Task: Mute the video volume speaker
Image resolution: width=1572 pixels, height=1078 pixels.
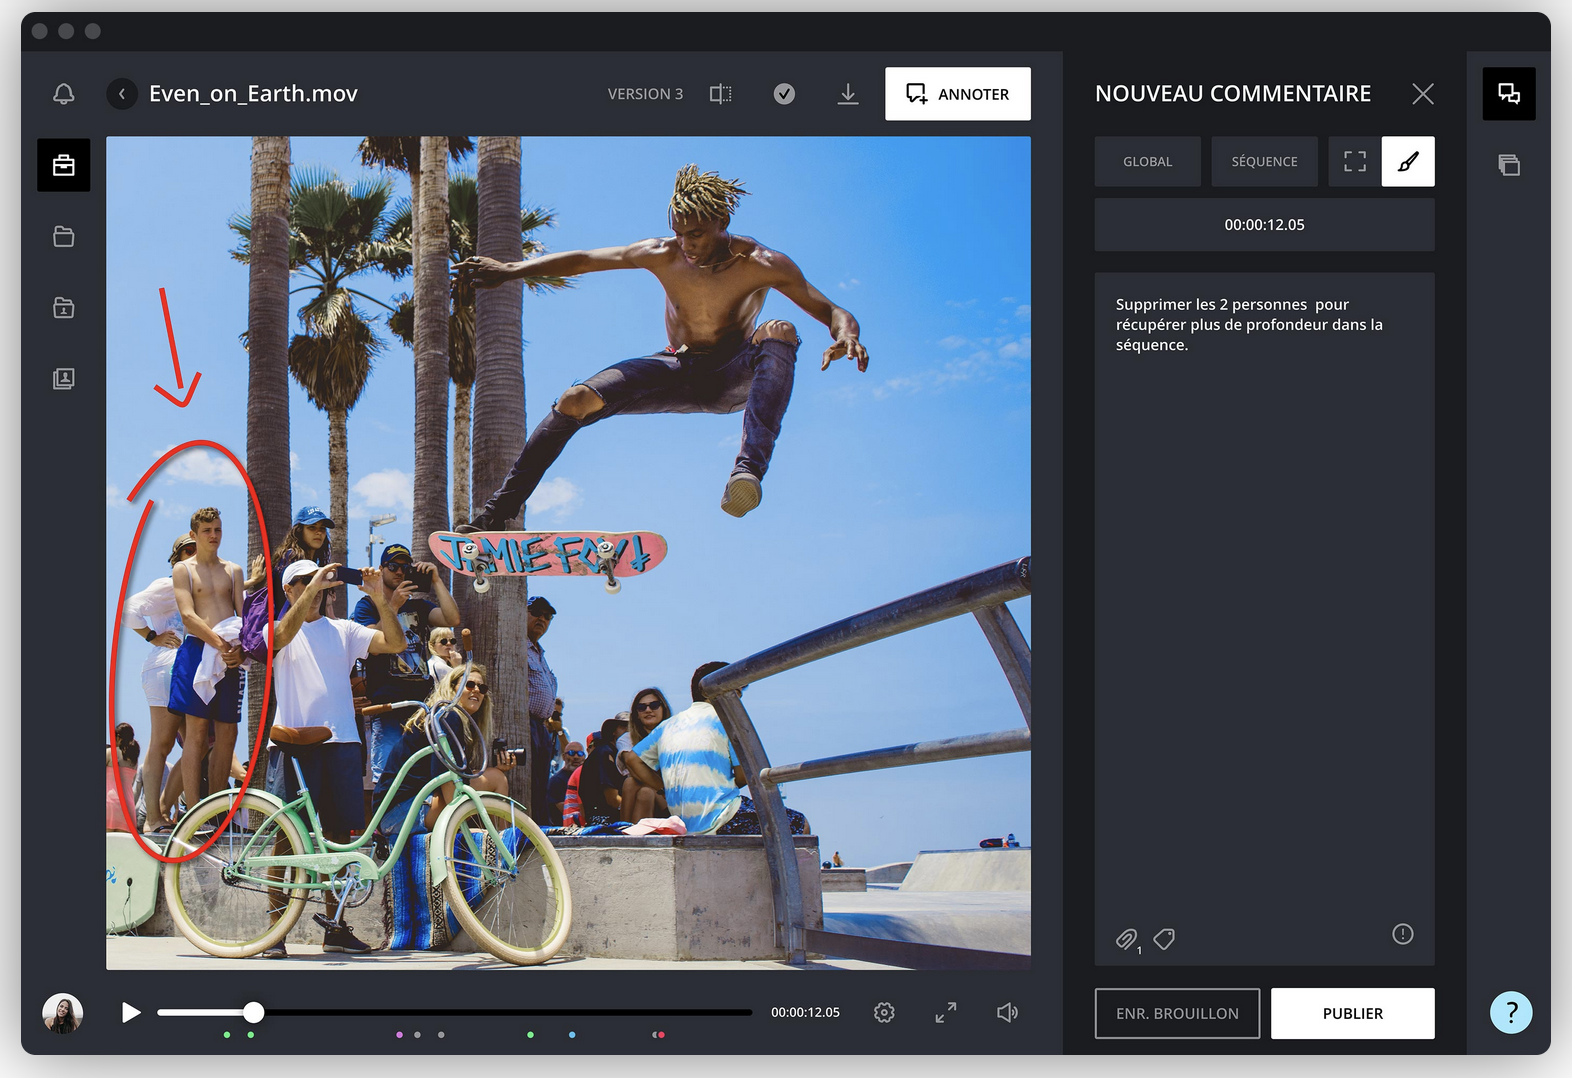Action: [1007, 1013]
